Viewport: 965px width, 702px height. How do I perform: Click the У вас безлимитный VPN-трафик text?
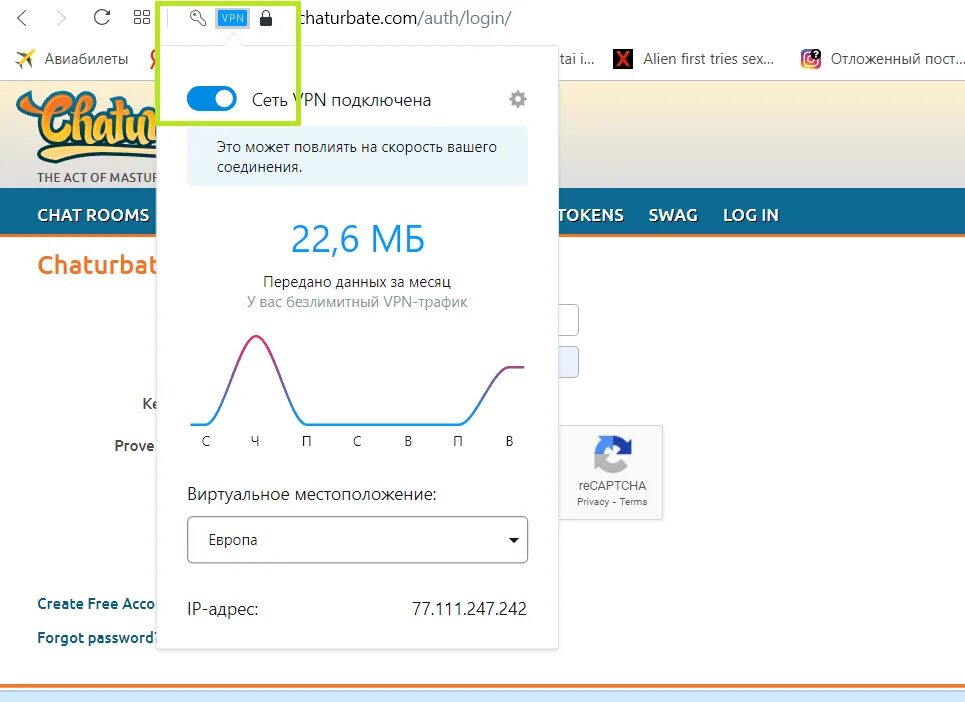(358, 302)
